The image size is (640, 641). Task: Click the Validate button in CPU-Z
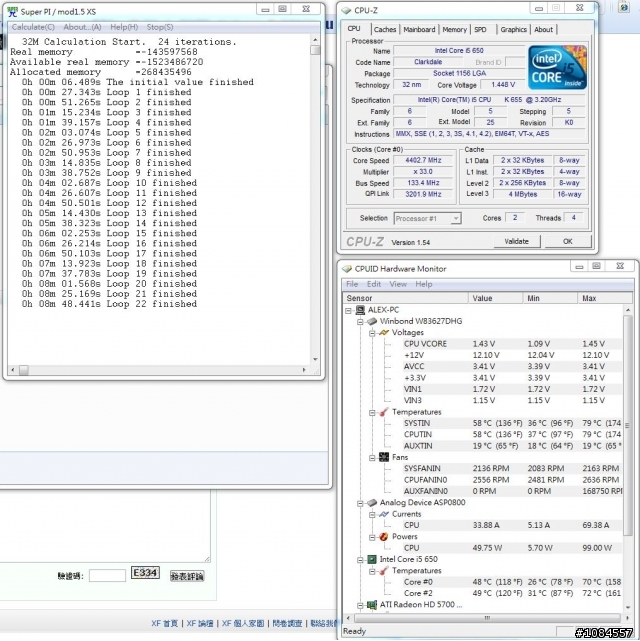click(517, 242)
